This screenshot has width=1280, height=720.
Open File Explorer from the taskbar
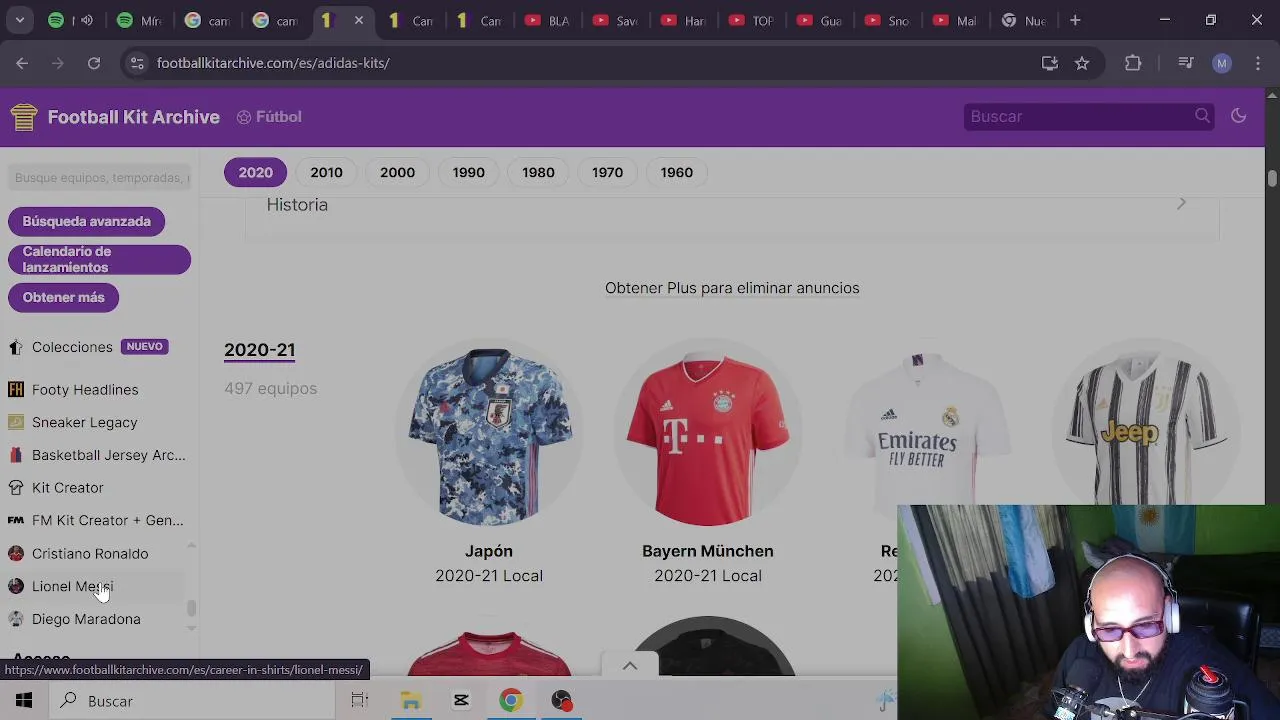pos(411,701)
